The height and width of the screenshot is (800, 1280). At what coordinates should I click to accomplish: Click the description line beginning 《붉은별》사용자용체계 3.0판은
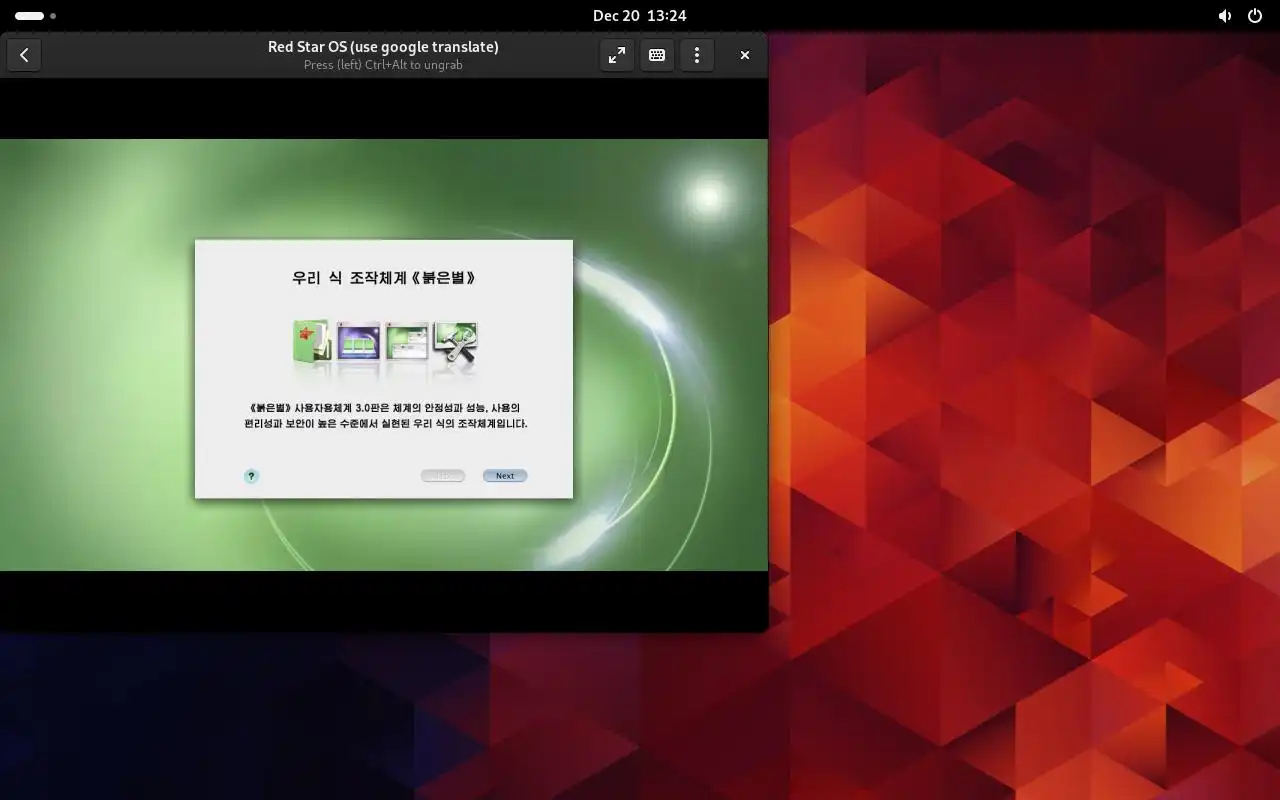(x=384, y=408)
